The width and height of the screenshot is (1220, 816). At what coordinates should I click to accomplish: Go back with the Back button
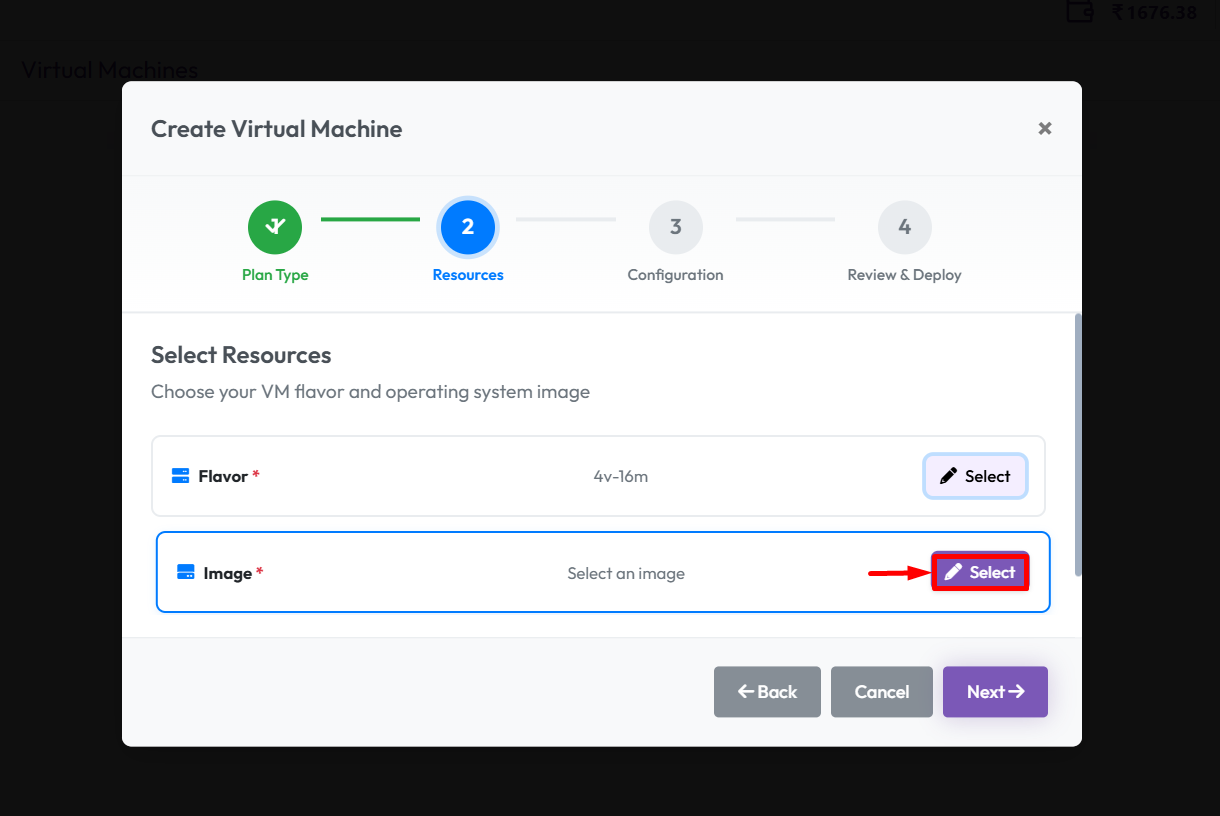pos(767,692)
